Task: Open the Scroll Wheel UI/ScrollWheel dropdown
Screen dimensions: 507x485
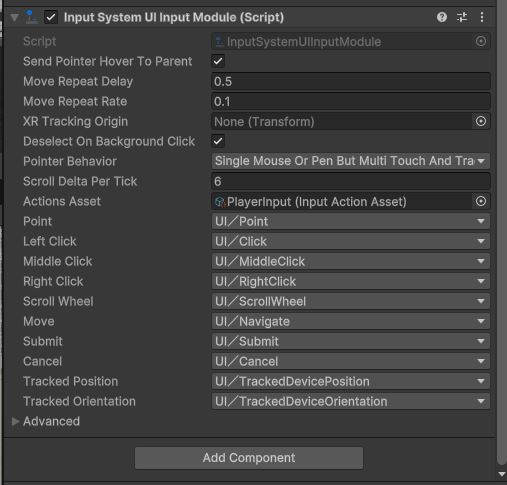Action: coord(351,301)
